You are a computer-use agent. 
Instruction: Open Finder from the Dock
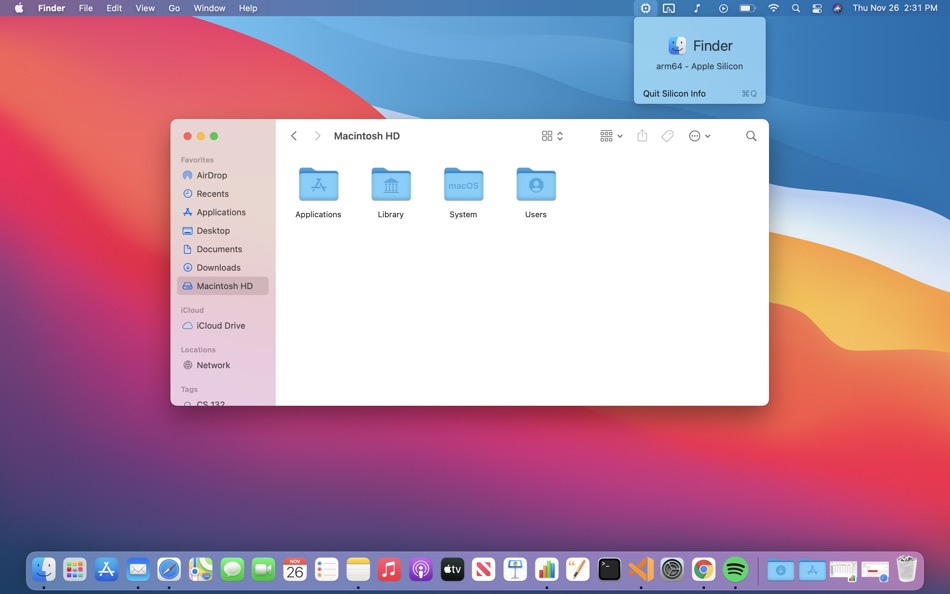[x=44, y=569]
